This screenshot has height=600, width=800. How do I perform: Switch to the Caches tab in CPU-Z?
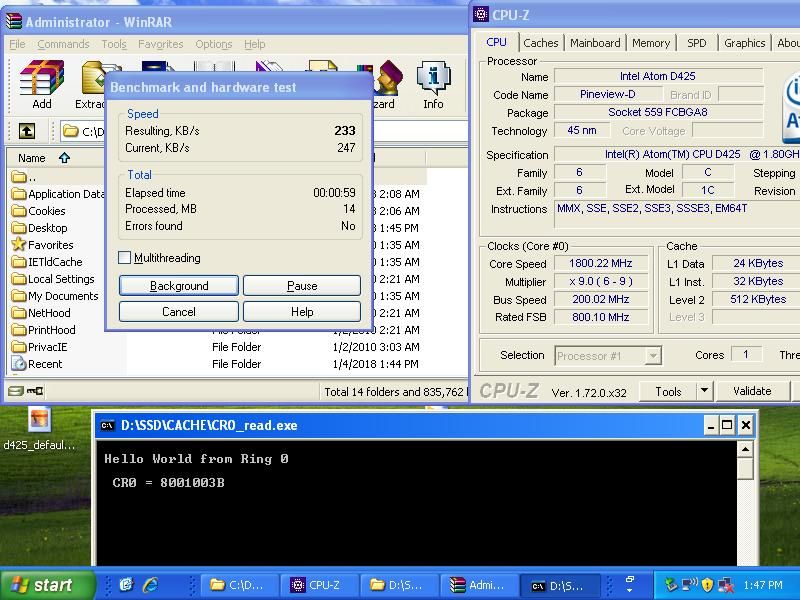(541, 43)
